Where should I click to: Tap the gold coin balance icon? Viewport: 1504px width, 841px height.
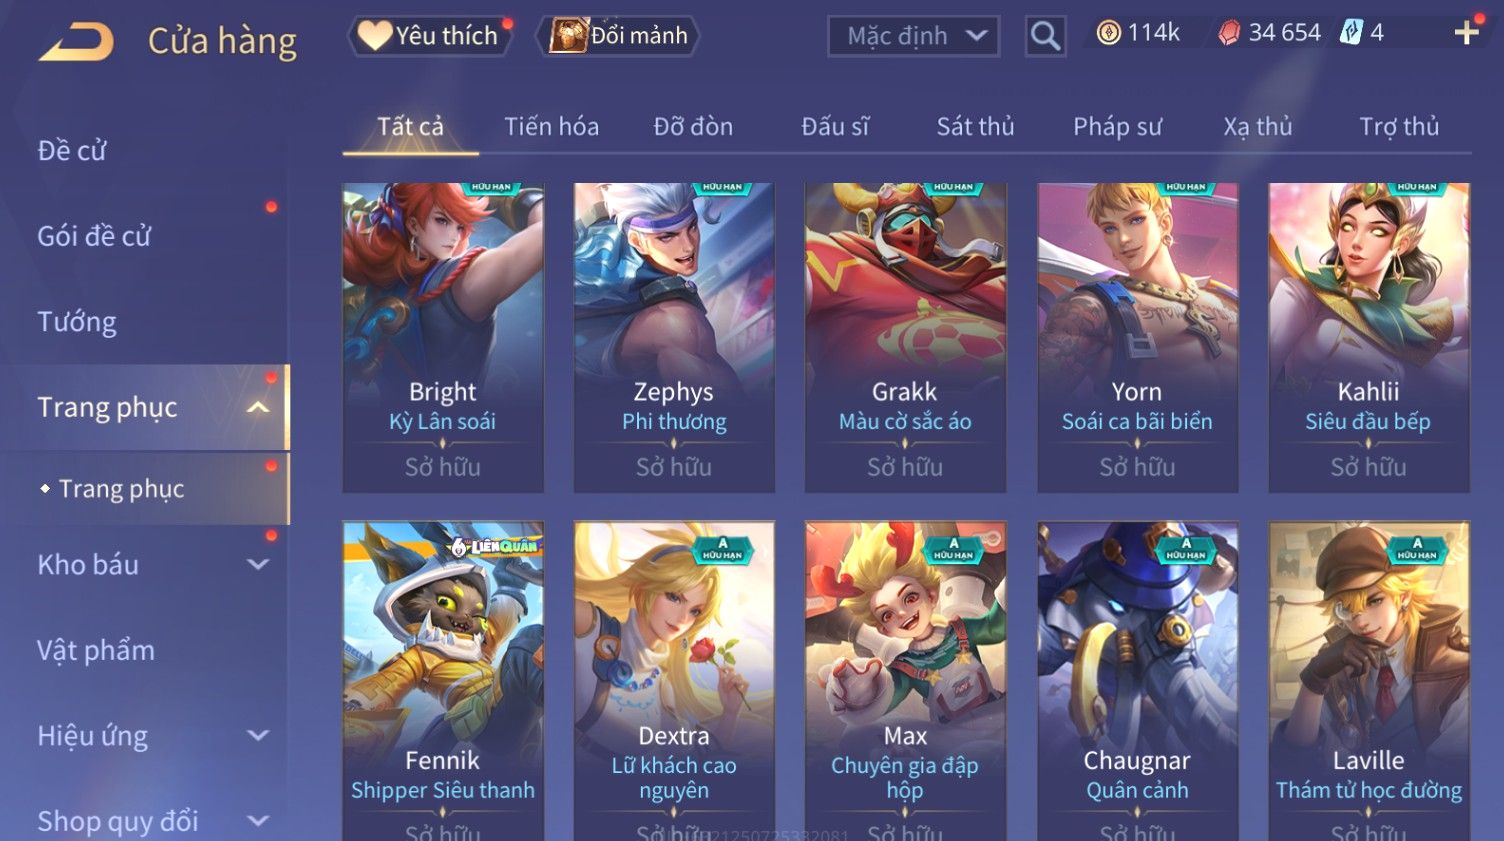click(1108, 33)
